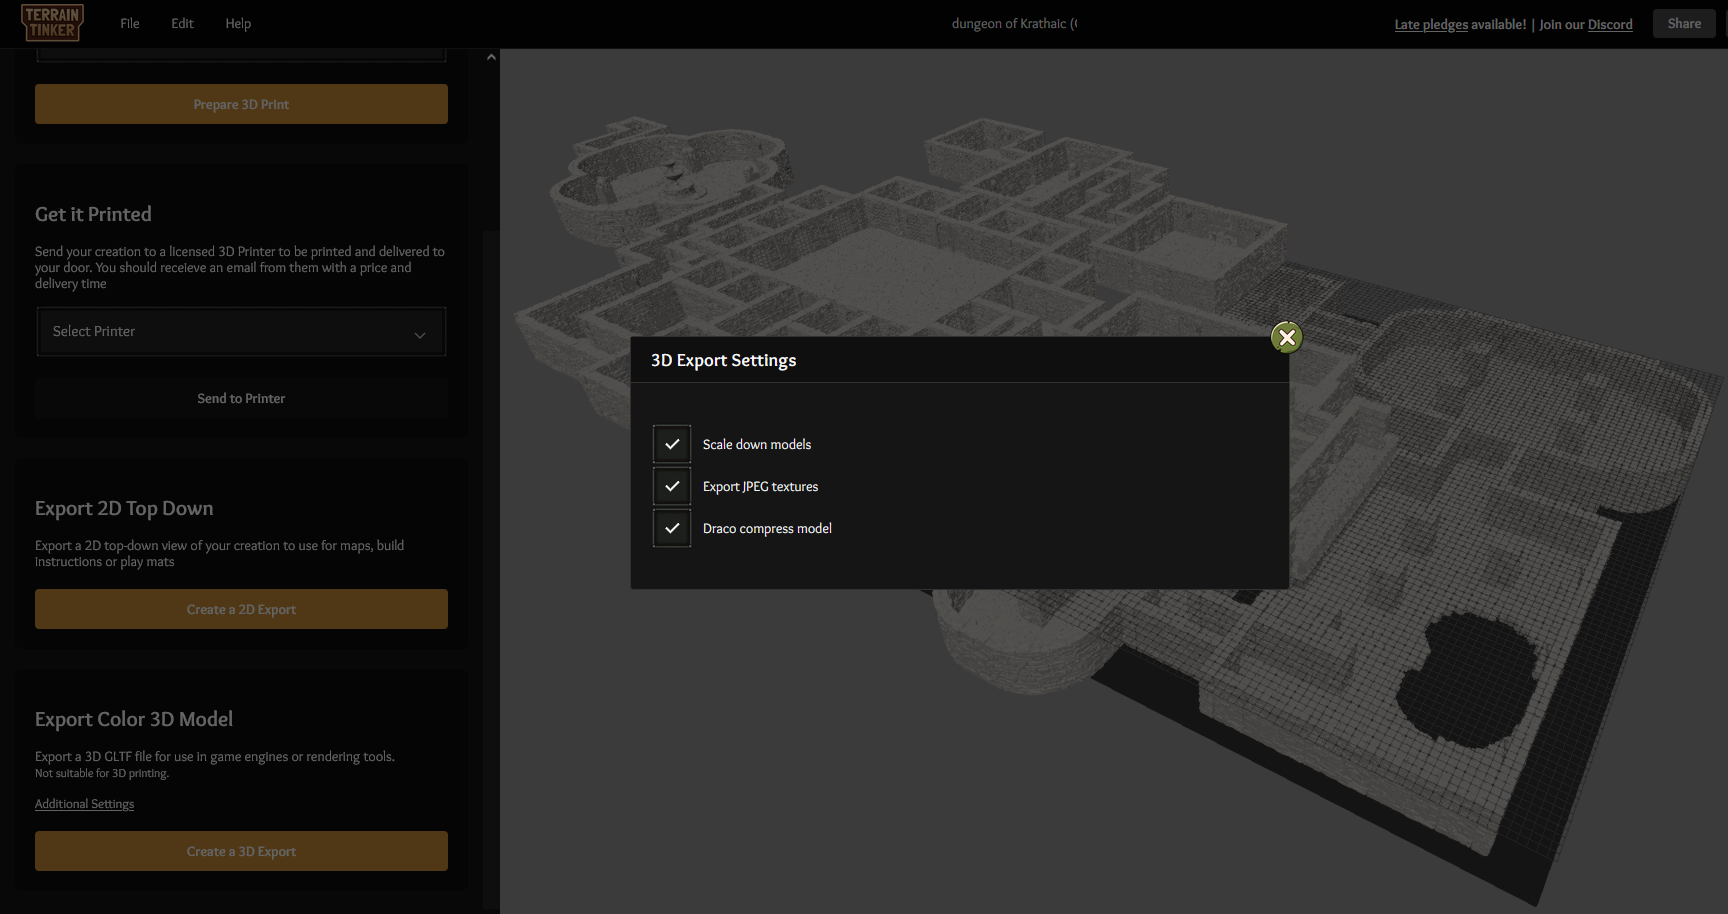1728x914 pixels.
Task: Open the Select Printer dropdown
Action: point(240,331)
